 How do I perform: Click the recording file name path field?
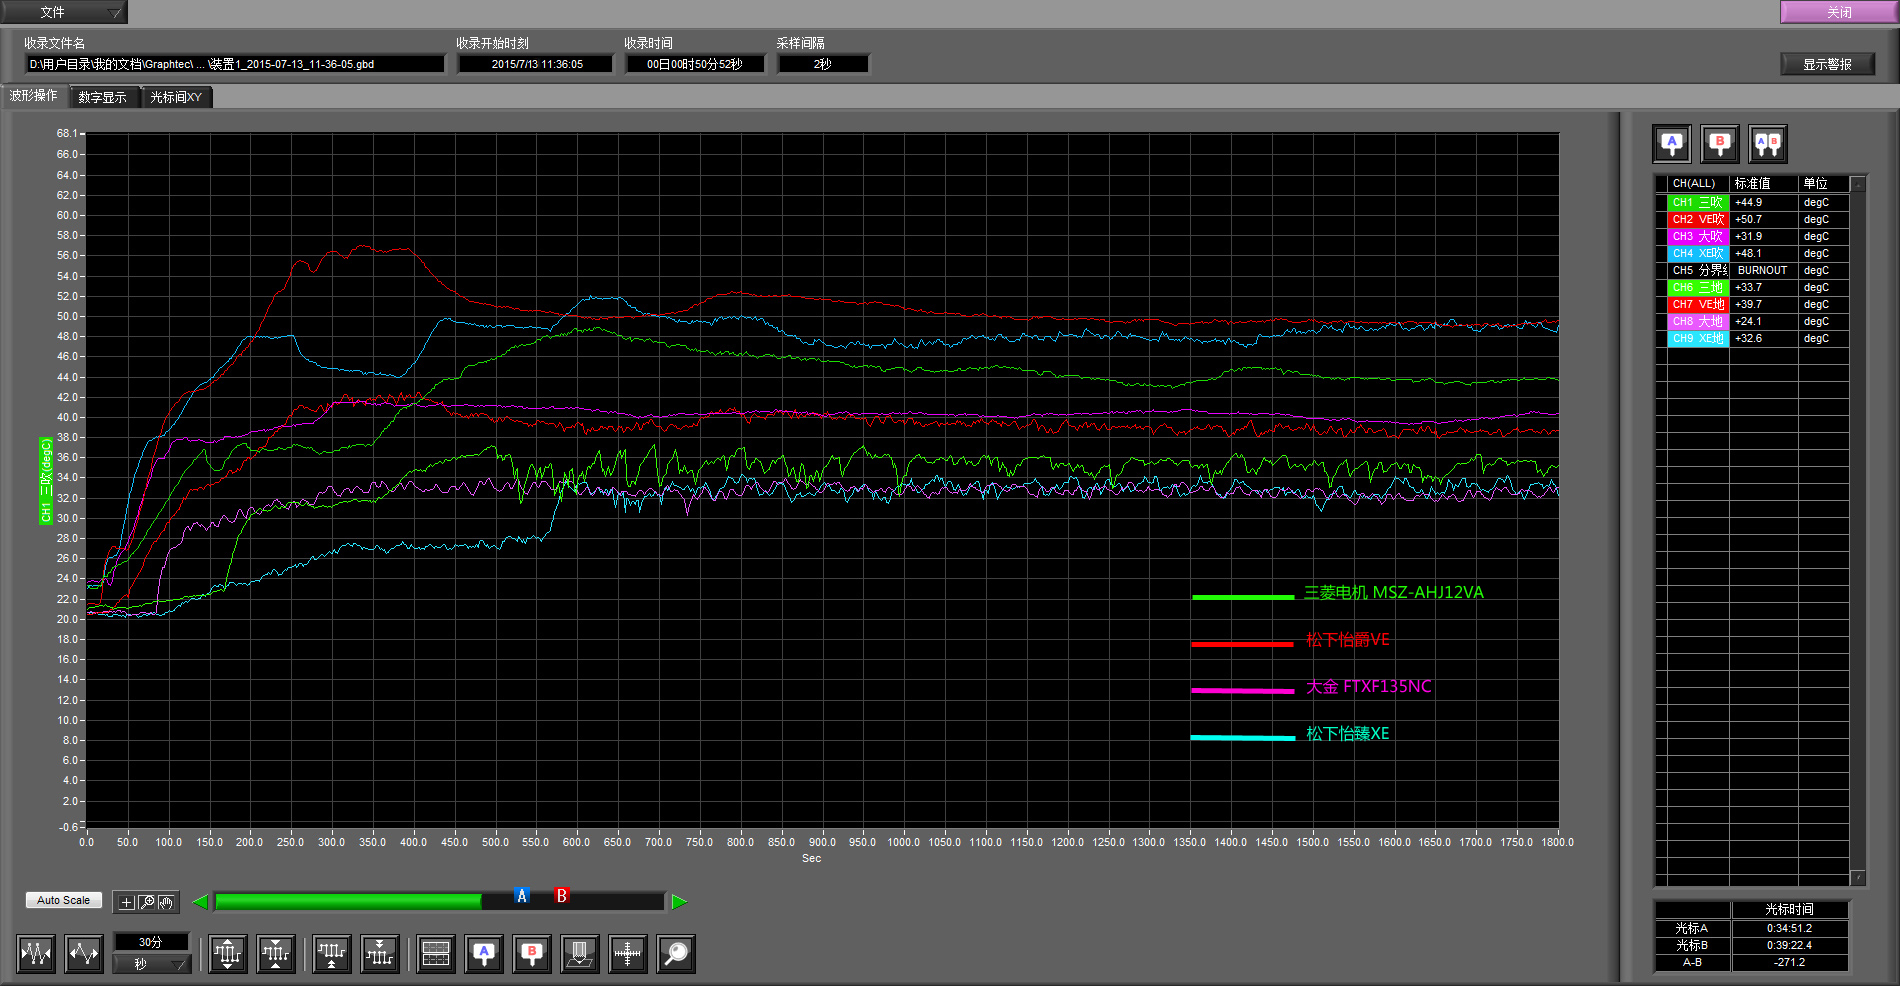(235, 64)
